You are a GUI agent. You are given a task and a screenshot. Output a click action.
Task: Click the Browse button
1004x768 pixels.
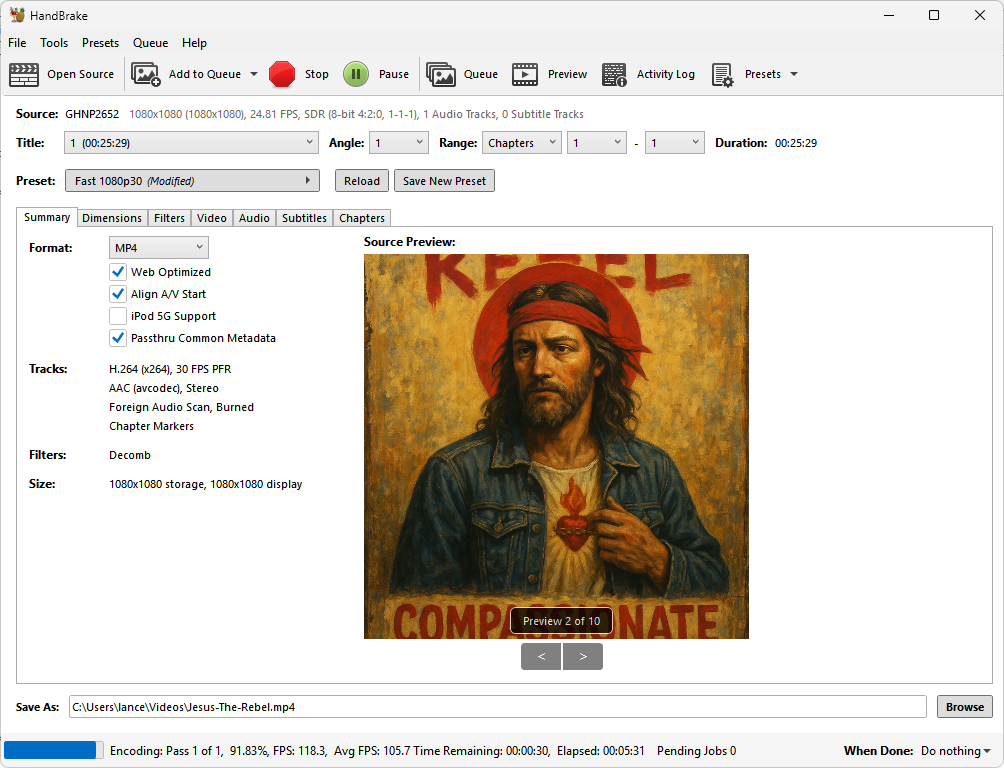point(964,707)
